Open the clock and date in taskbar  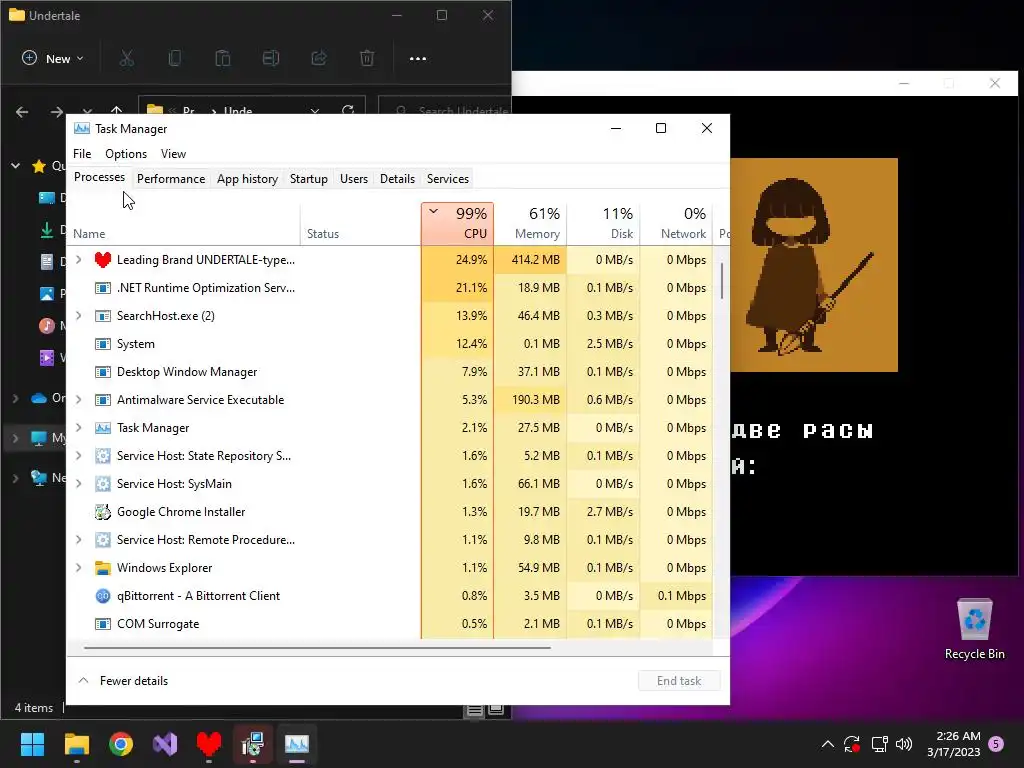(x=953, y=744)
